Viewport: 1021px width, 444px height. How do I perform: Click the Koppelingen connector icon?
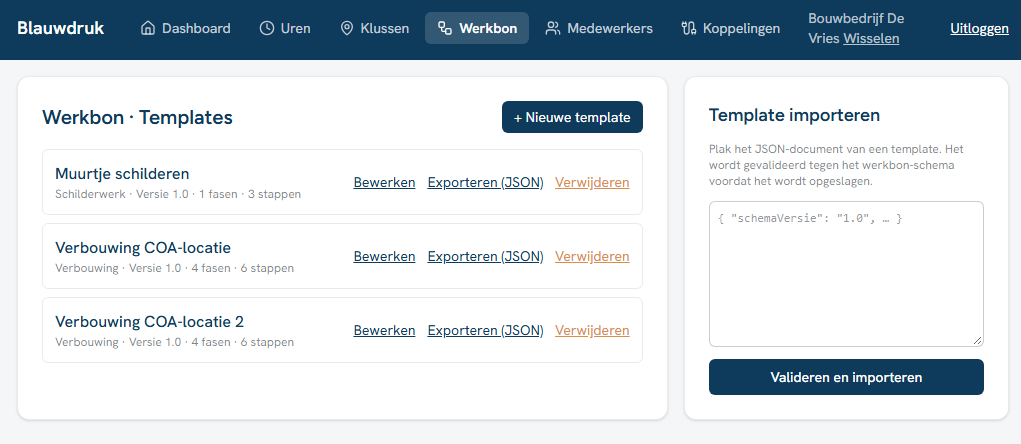point(688,28)
